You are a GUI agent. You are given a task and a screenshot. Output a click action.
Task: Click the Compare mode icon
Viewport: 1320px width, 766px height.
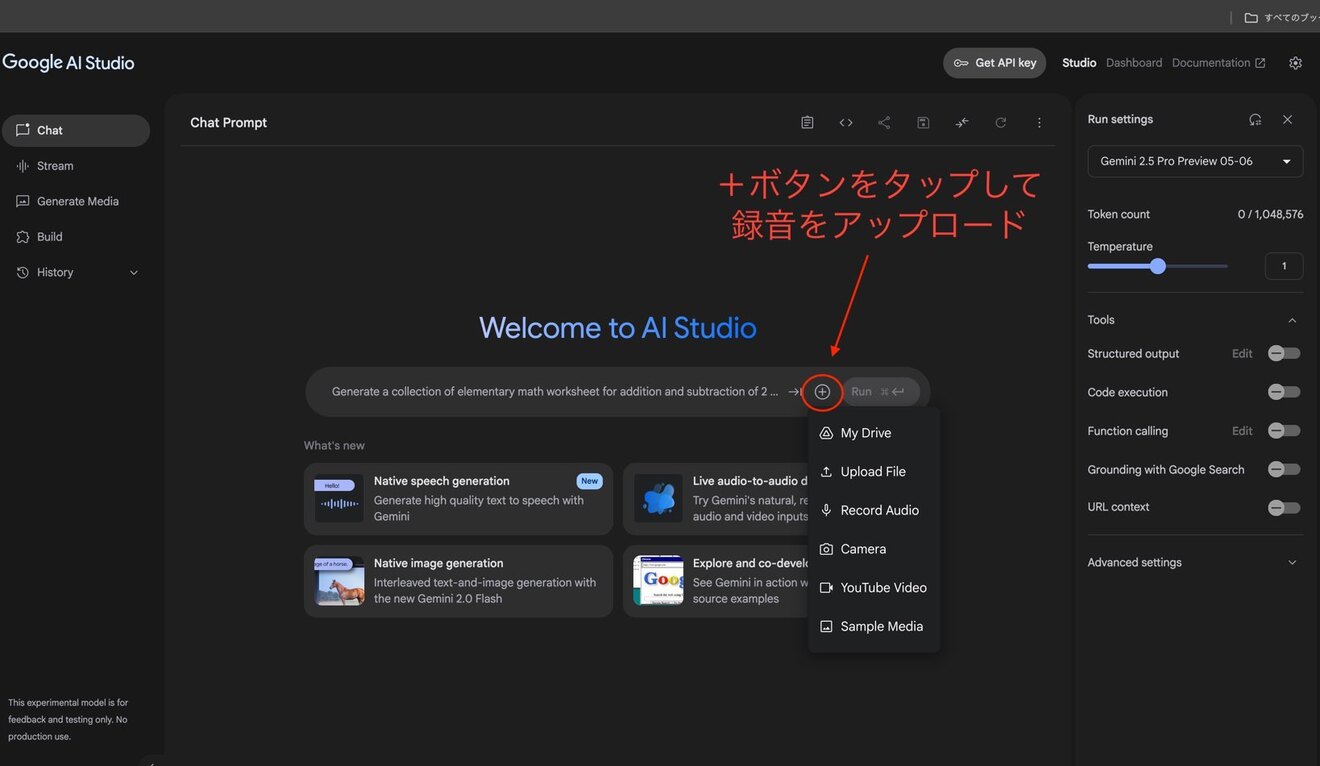coord(962,122)
